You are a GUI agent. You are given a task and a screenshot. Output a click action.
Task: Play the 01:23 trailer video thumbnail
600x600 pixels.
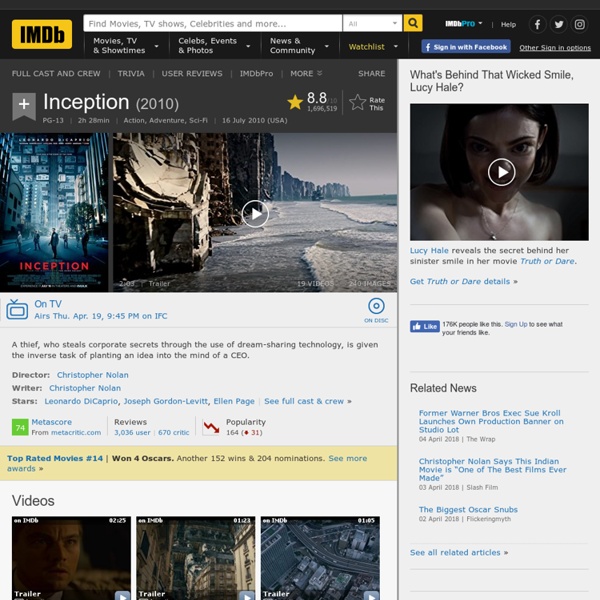click(196, 558)
